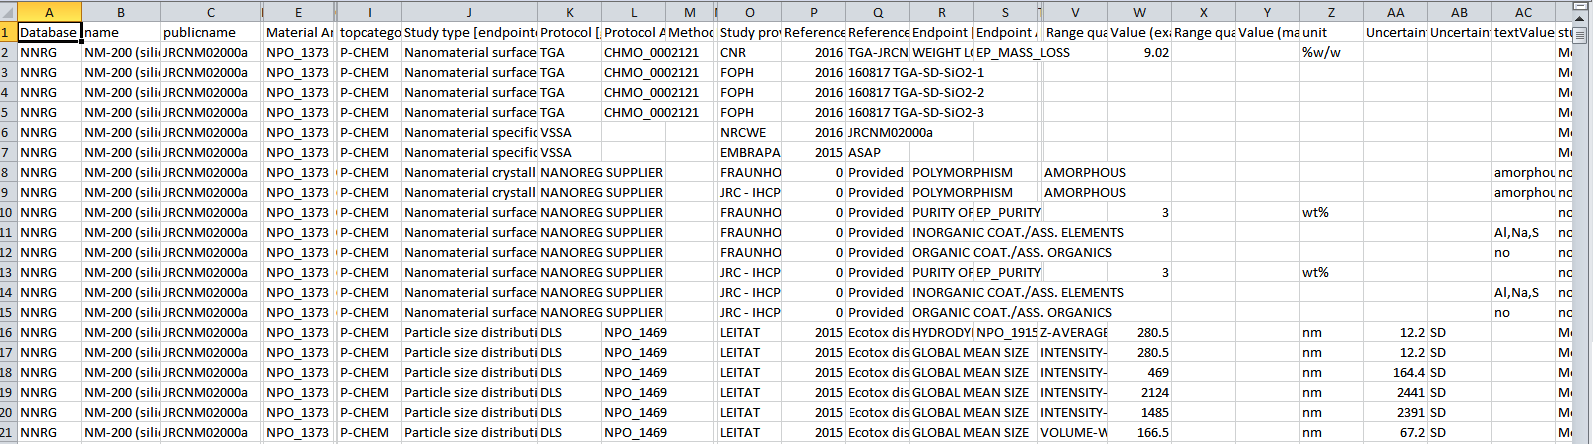1593x444 pixels.
Task: Select the value cell '2124'
Action: point(1140,392)
